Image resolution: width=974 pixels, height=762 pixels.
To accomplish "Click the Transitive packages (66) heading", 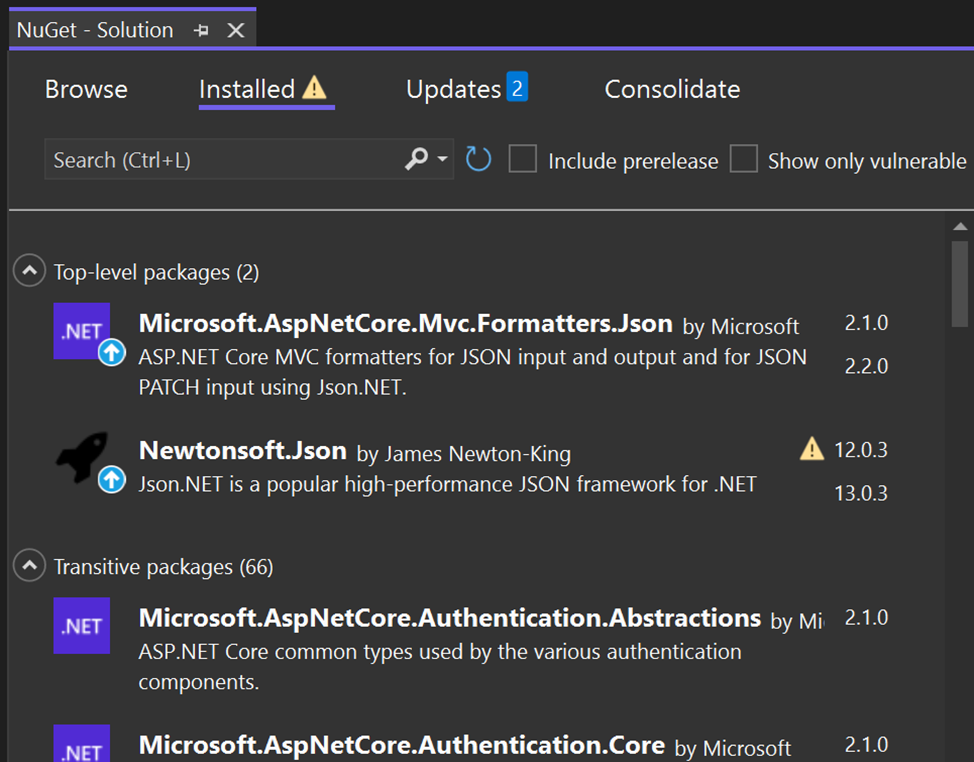I will pos(163,567).
